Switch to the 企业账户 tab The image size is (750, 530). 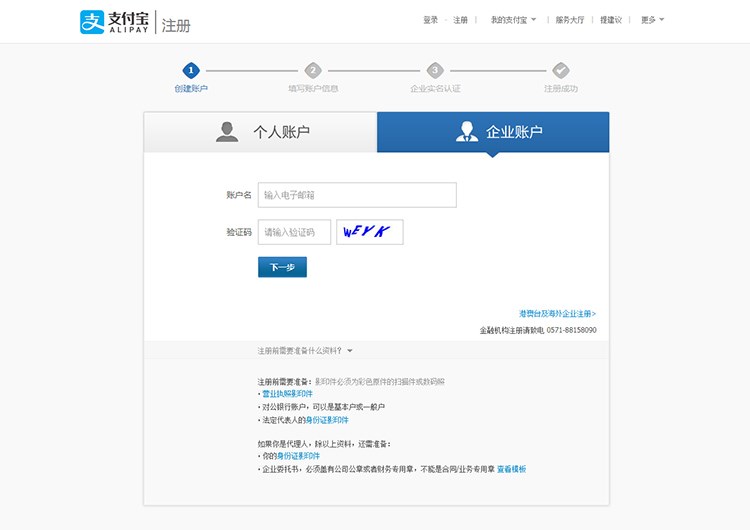(493, 132)
